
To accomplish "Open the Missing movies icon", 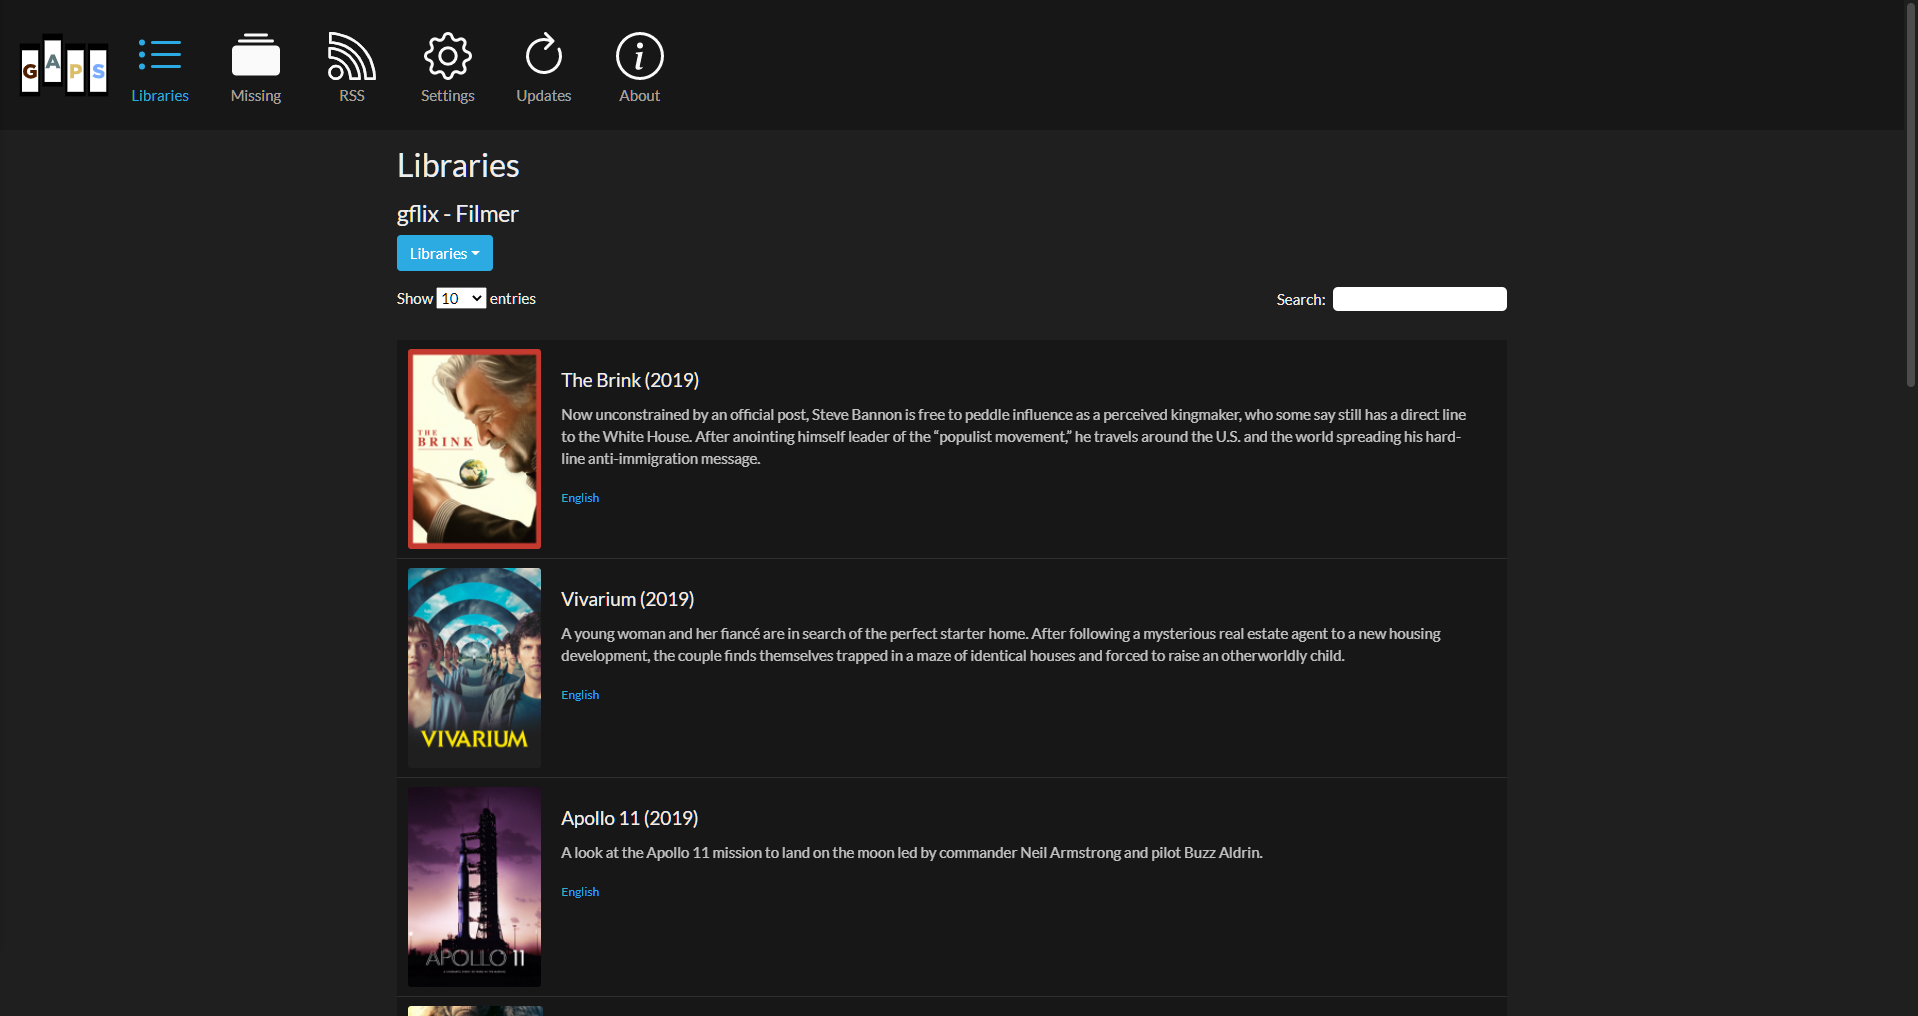I will pos(256,56).
